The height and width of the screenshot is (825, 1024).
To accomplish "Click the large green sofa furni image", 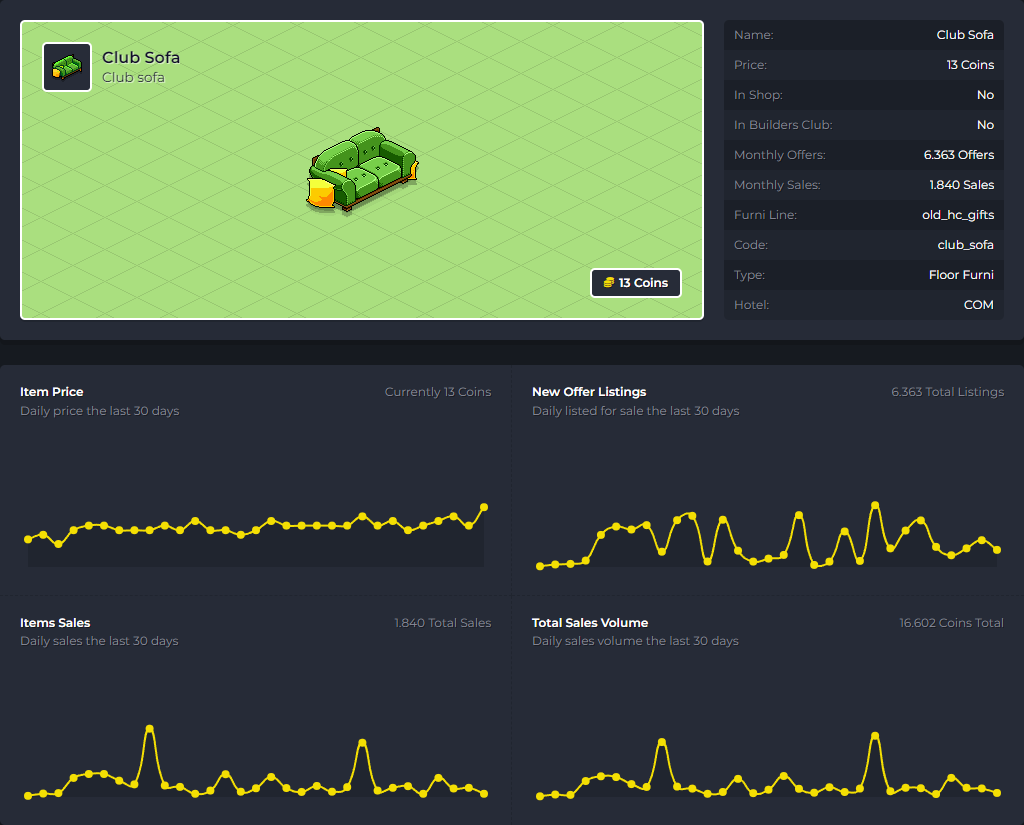I will point(362,170).
